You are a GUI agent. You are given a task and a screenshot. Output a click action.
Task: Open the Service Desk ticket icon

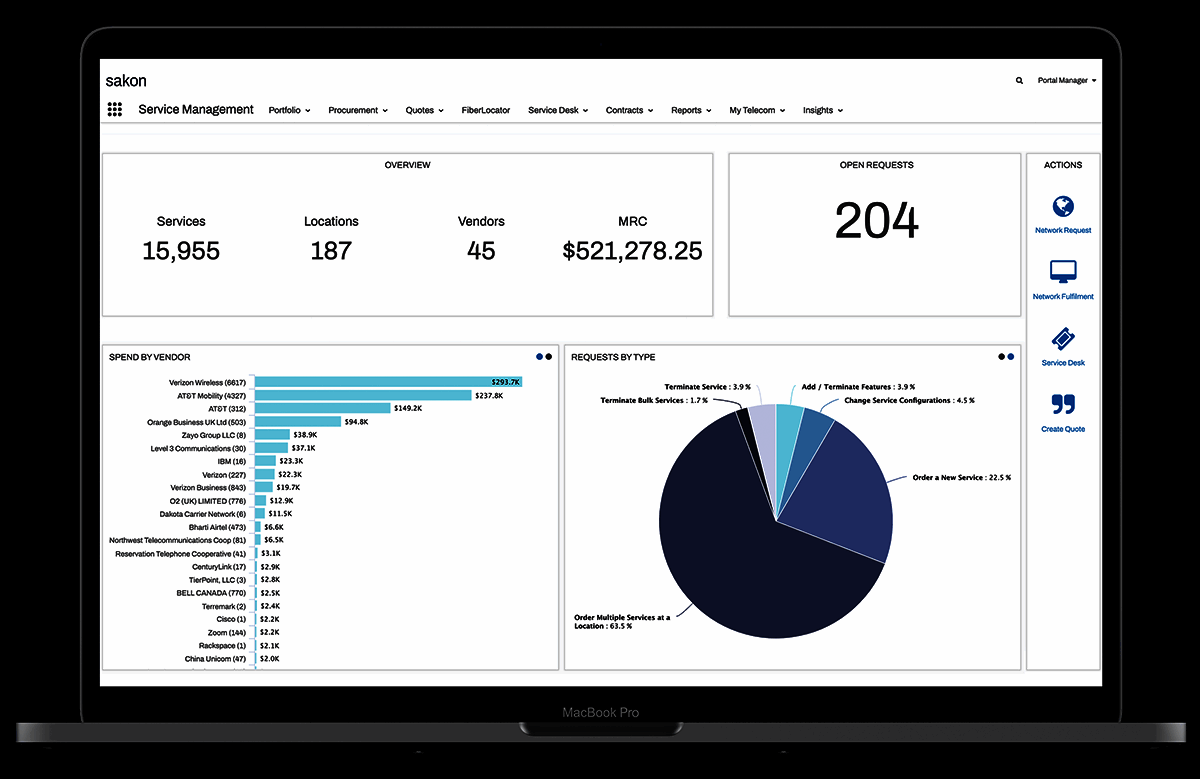pyautogui.click(x=1062, y=339)
